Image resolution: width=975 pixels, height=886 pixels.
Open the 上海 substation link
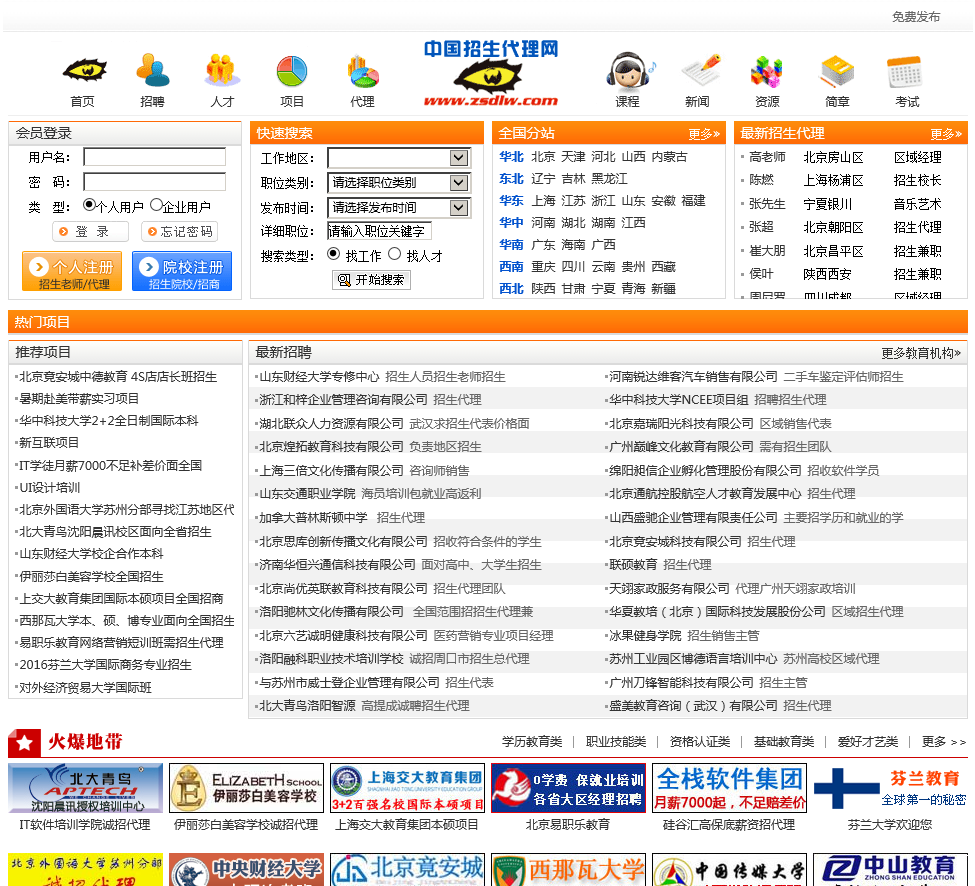[543, 201]
